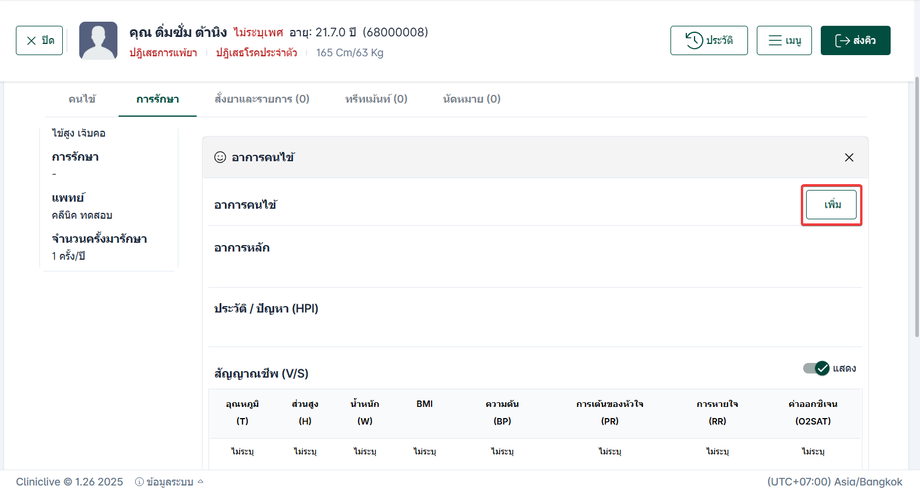Screen dimensions: 920x489
Task: Expand ข้อมูลระบบ in footer
Action: pos(170,482)
